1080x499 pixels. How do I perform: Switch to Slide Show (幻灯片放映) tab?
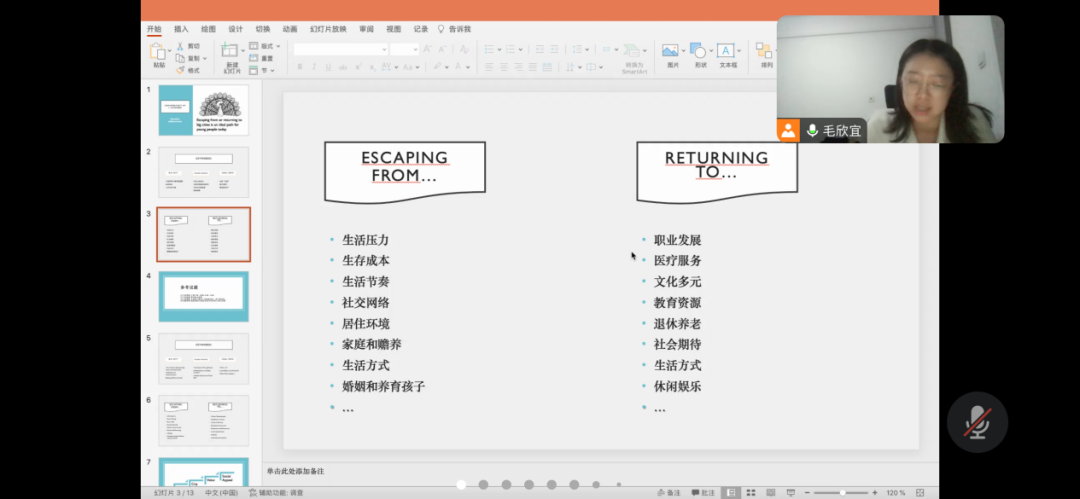[x=328, y=29]
